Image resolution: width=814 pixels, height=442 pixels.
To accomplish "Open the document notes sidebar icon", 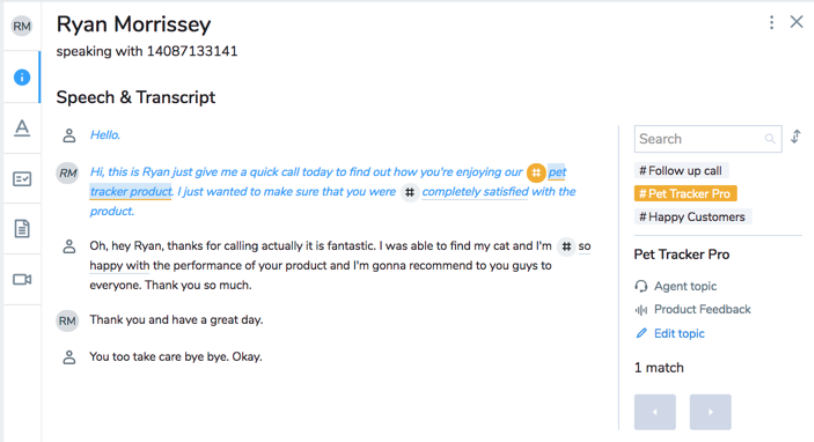I will (x=22, y=229).
